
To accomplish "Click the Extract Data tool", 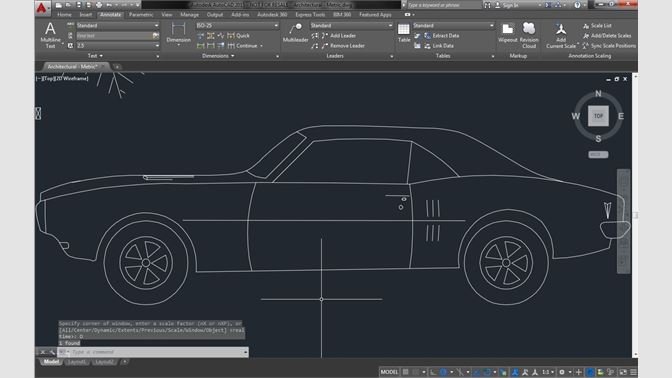I will pyautogui.click(x=441, y=36).
